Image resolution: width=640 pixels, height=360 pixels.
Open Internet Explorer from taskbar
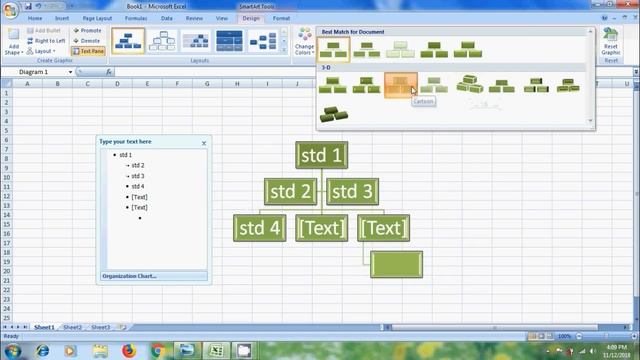[42, 351]
